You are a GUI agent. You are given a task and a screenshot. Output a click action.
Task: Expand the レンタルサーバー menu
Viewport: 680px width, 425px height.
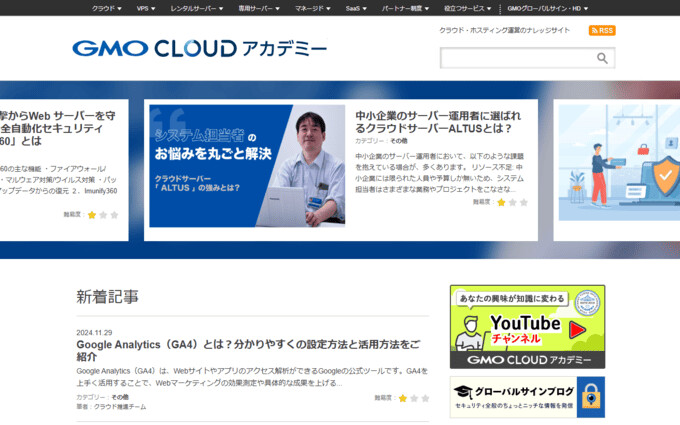[196, 8]
